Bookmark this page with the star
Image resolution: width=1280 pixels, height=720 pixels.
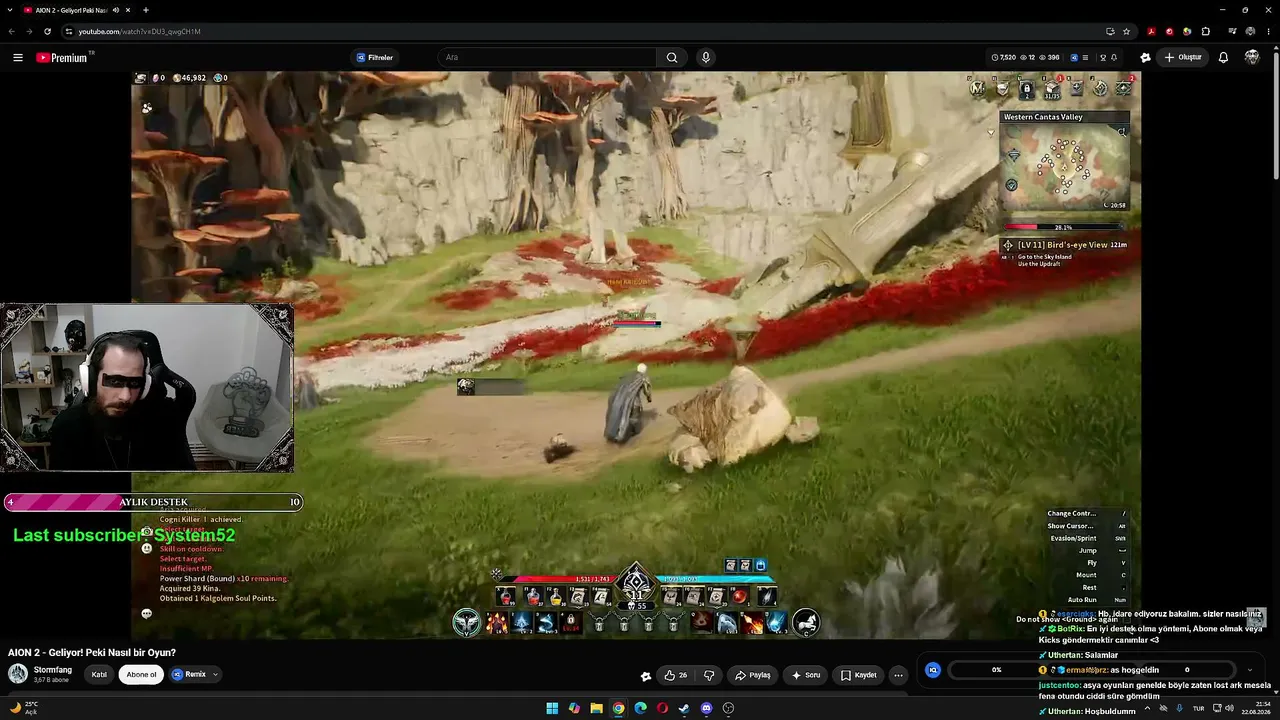(x=1126, y=31)
